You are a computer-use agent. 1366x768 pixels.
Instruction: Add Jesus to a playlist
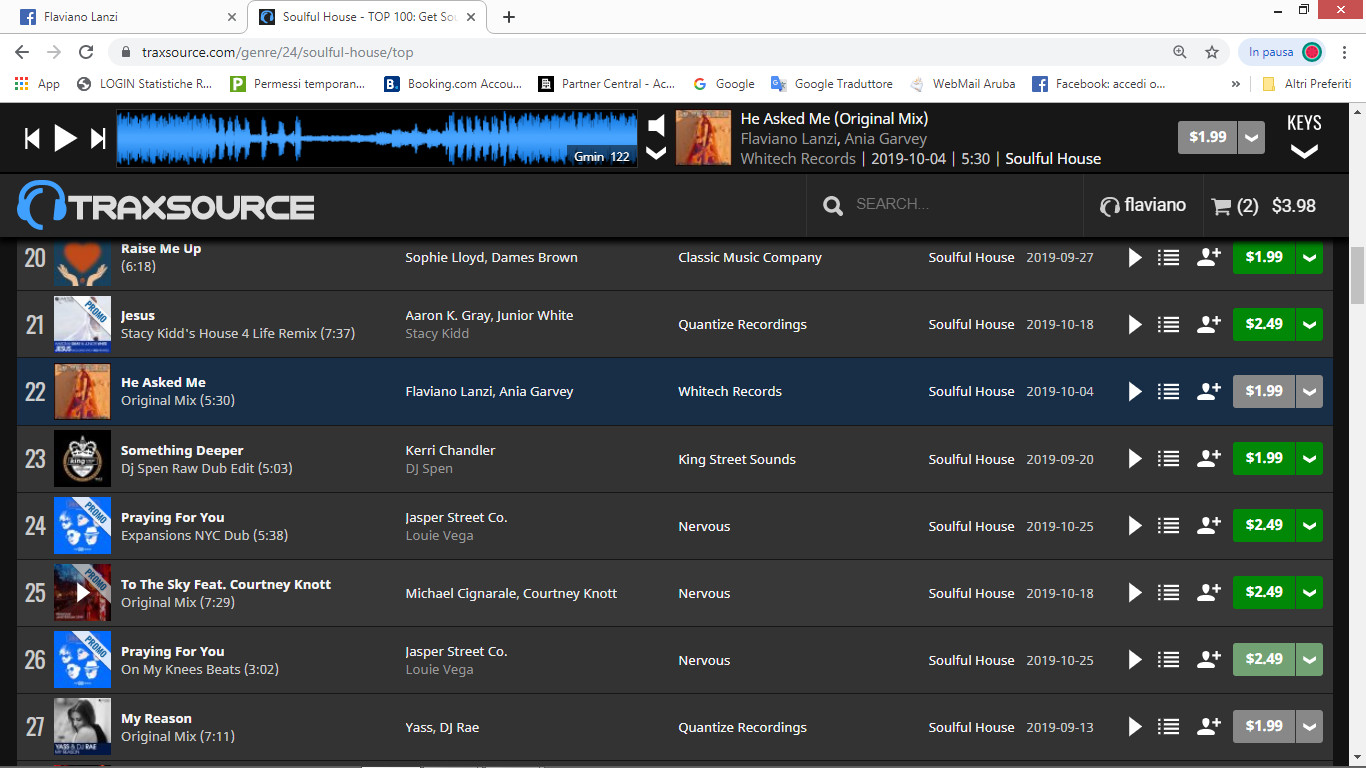1168,325
